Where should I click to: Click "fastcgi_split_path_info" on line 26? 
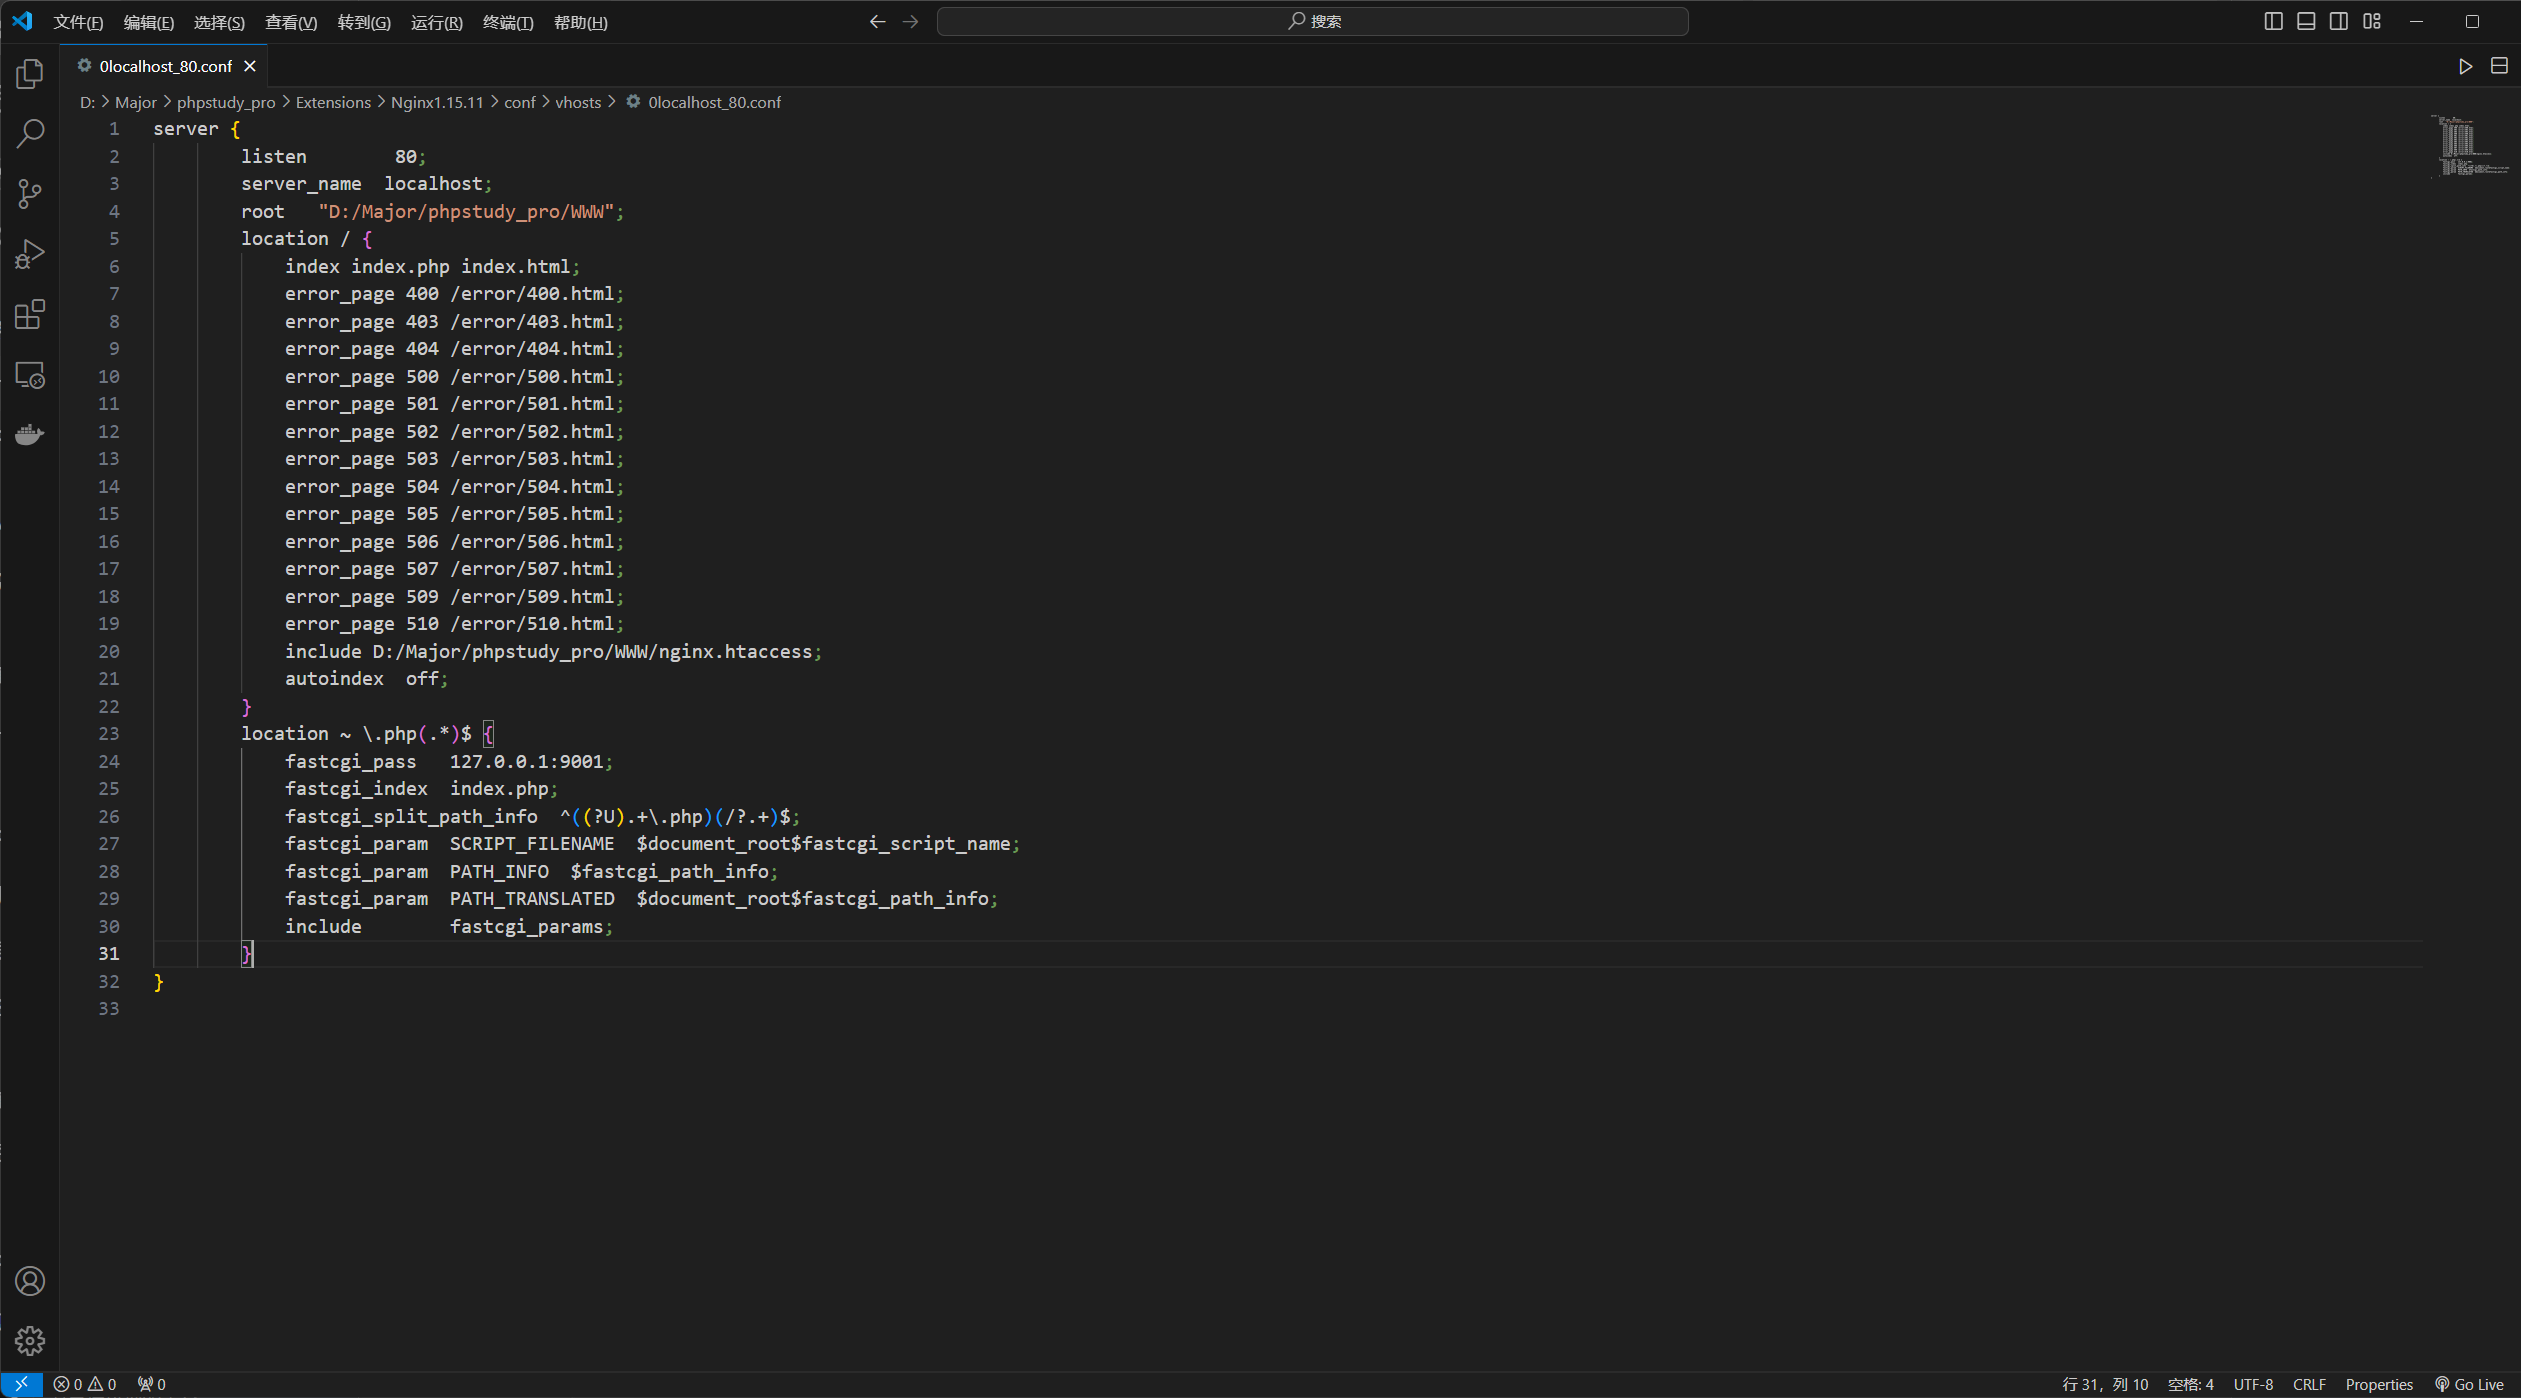click(x=411, y=816)
